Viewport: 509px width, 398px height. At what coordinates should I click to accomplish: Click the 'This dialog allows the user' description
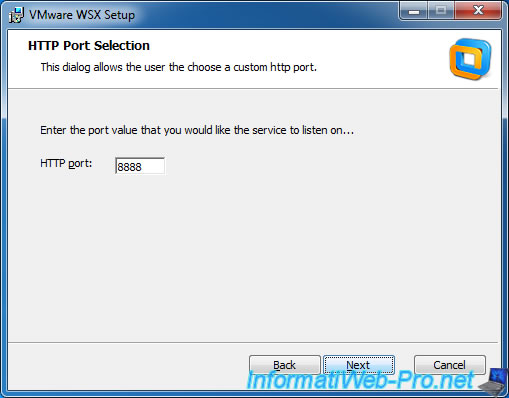coord(178,67)
